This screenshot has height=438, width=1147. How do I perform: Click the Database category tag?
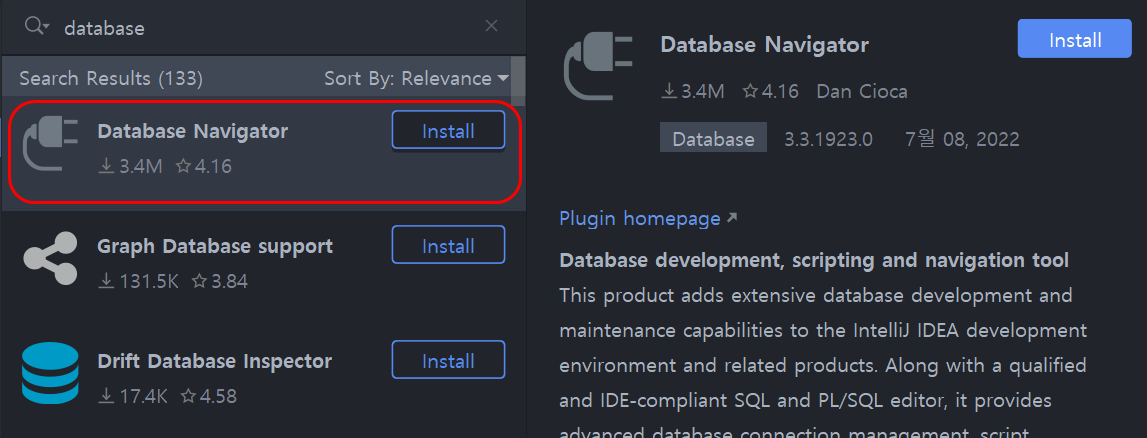(x=713, y=138)
